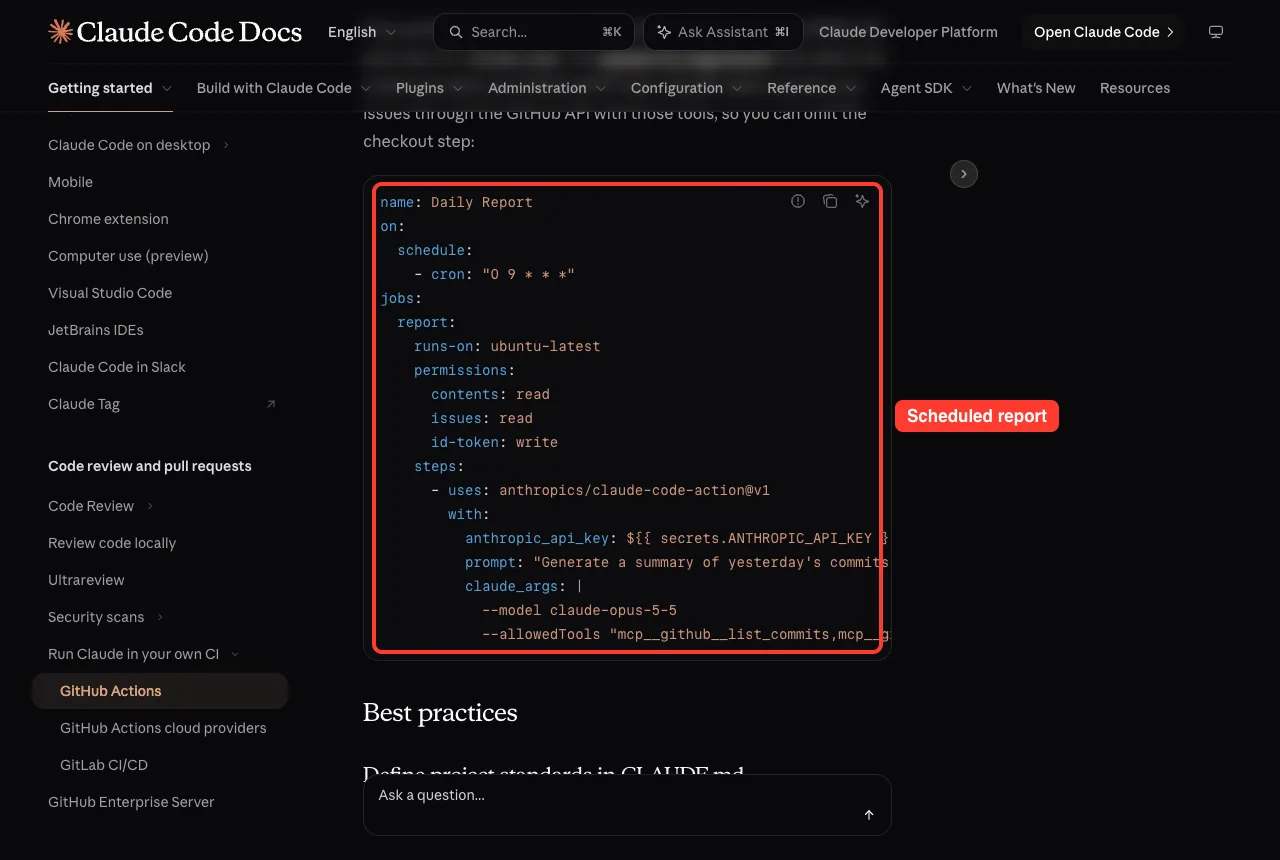Copy the Daily Report code block
This screenshot has width=1280, height=860.
(x=830, y=201)
